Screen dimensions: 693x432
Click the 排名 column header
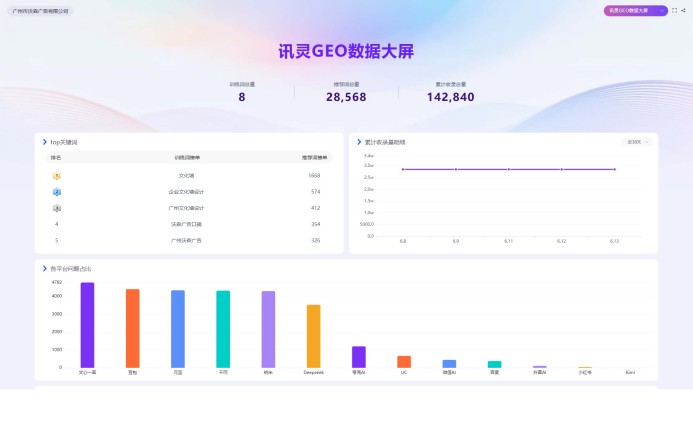point(56,157)
